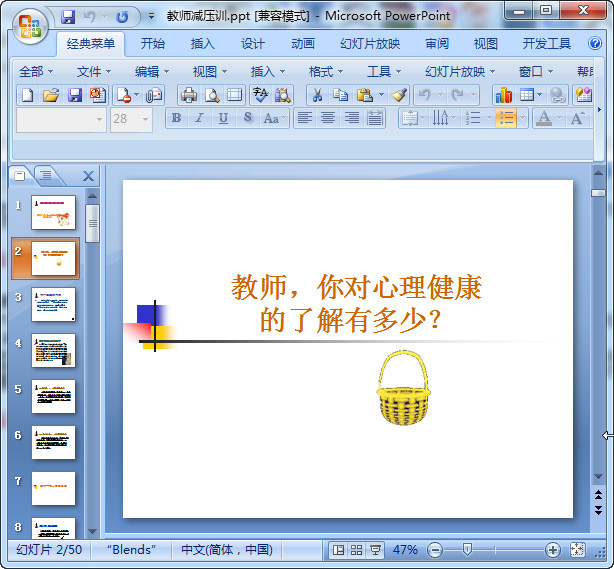The image size is (614, 569).
Task: Click the Center text icon
Action: click(x=328, y=118)
